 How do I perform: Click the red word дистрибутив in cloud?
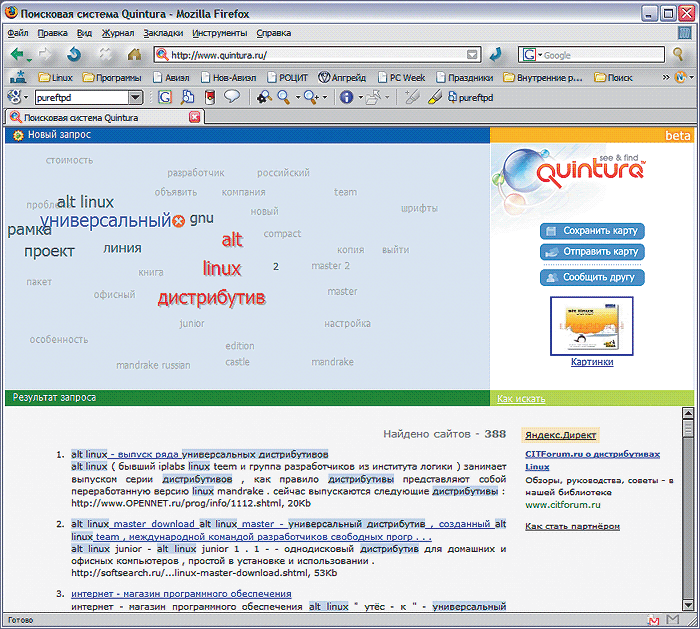[212, 298]
